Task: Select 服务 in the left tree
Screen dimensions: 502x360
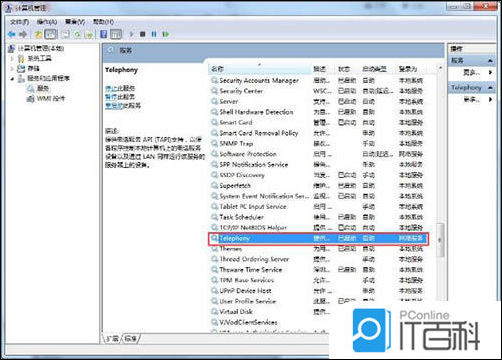Action: coord(43,88)
